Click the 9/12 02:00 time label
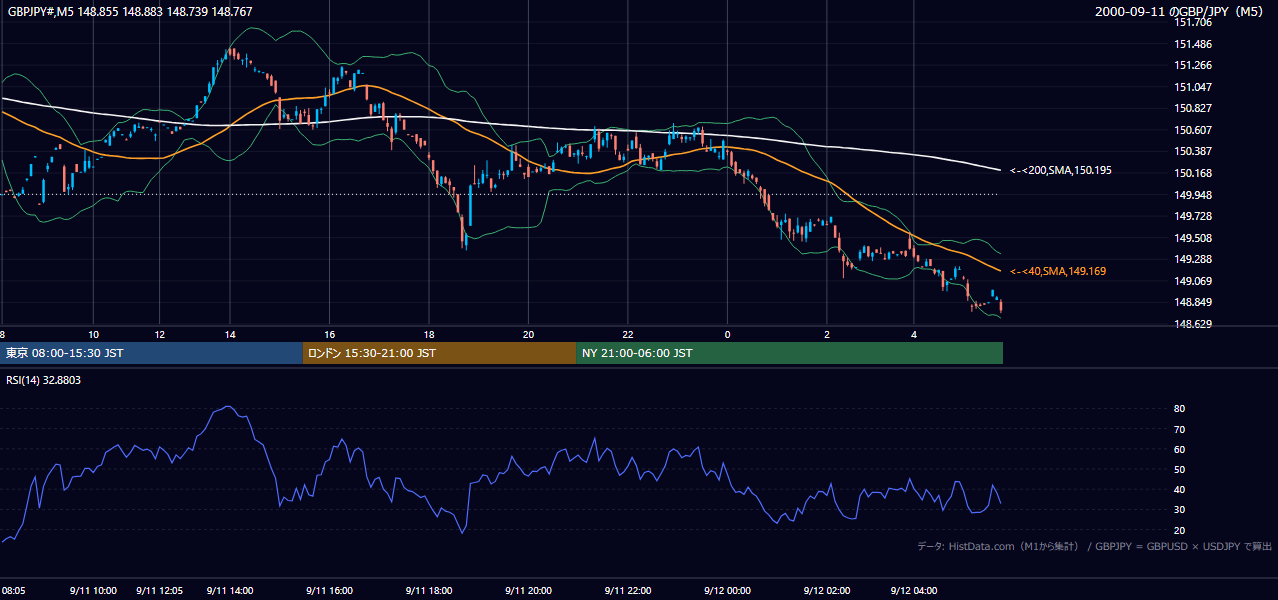 (x=826, y=591)
